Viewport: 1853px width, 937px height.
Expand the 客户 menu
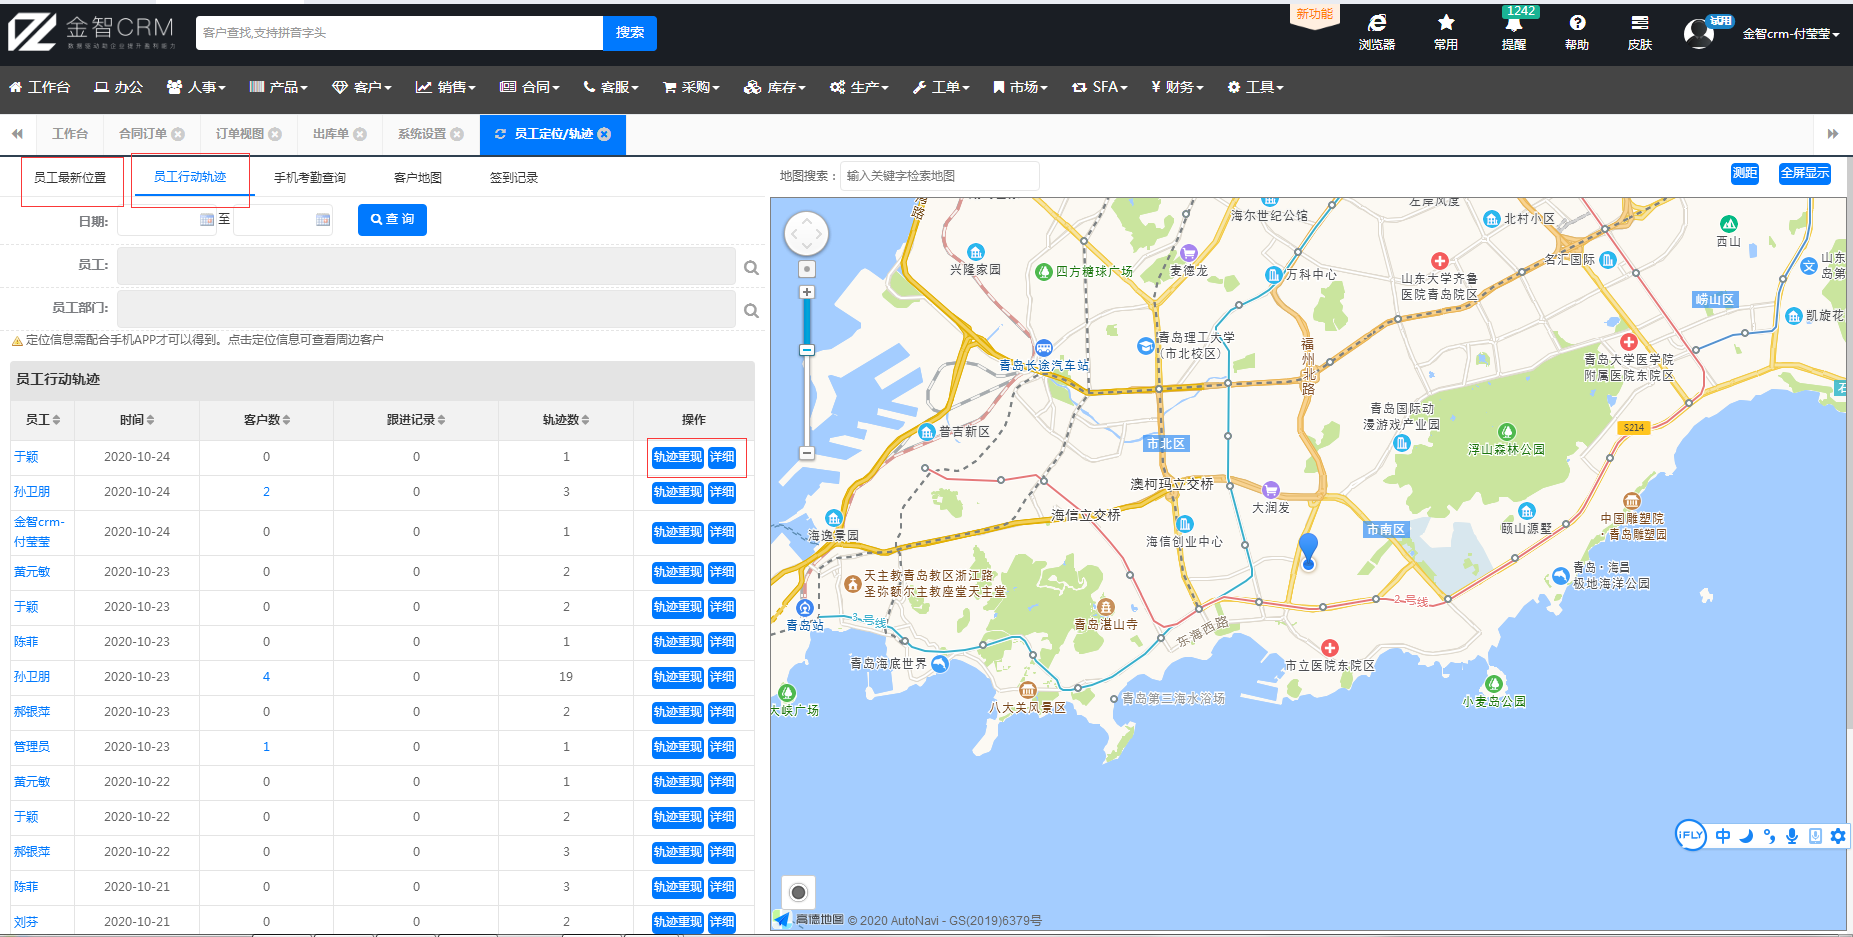(362, 87)
